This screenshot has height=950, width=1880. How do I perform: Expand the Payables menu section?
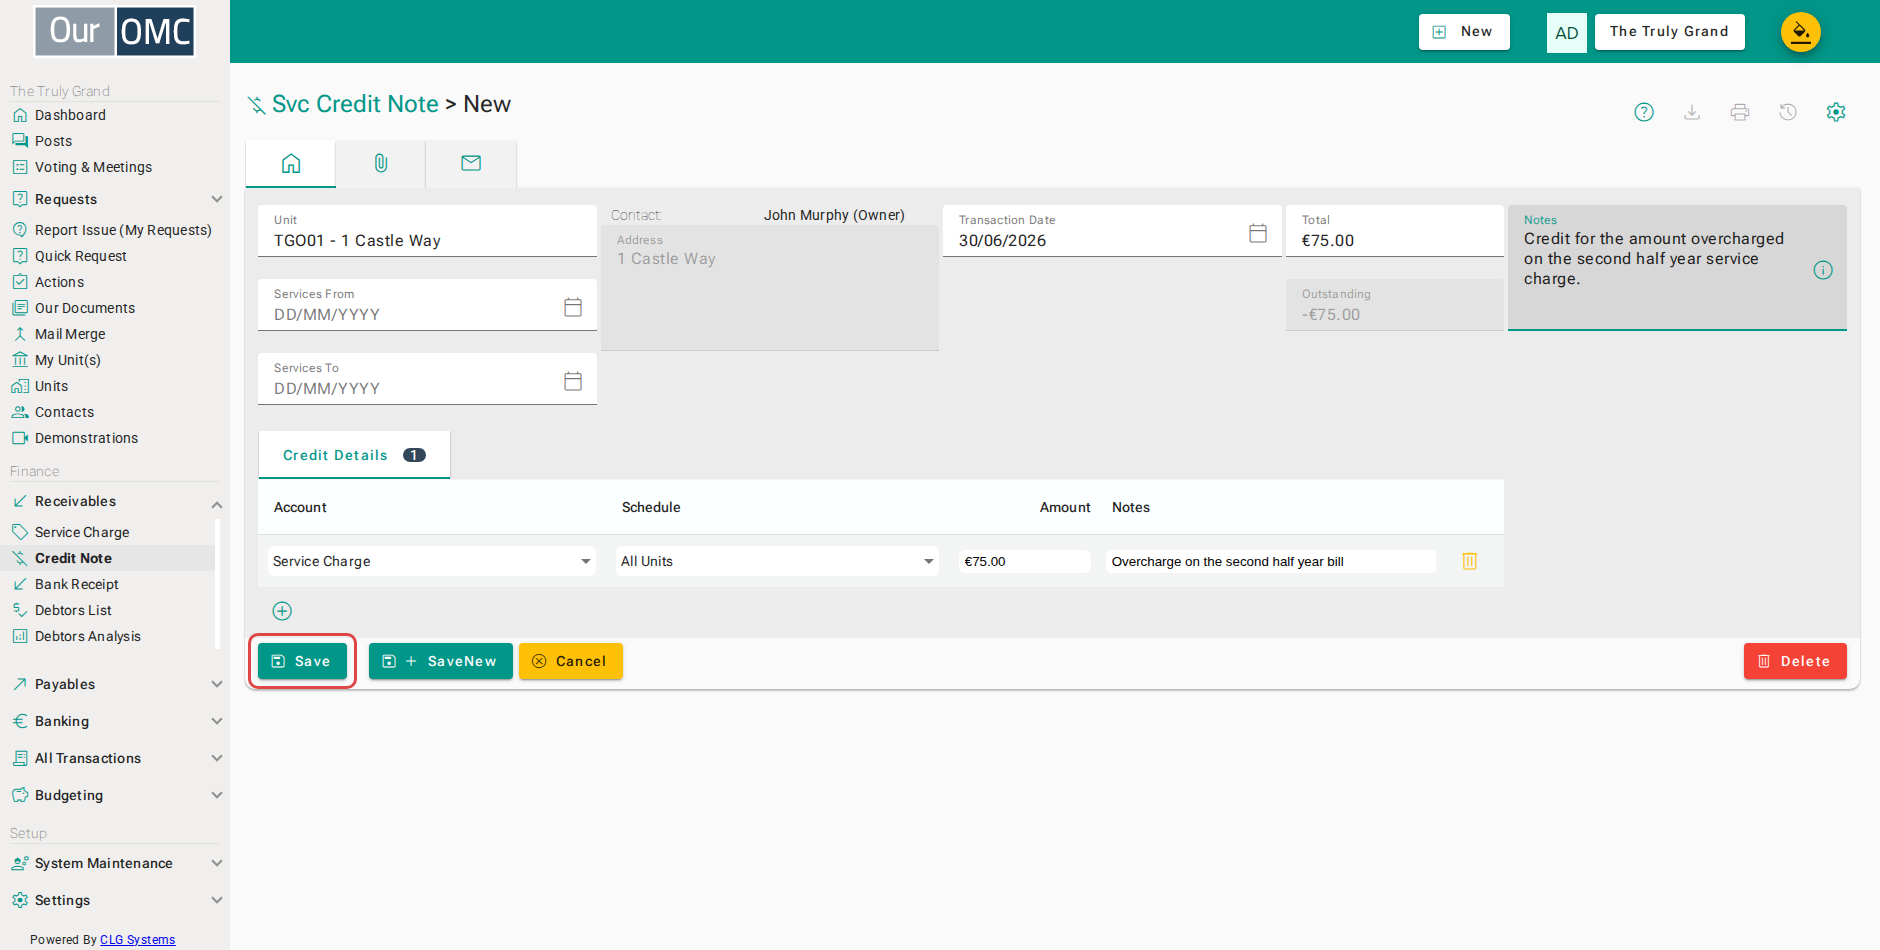click(x=115, y=684)
